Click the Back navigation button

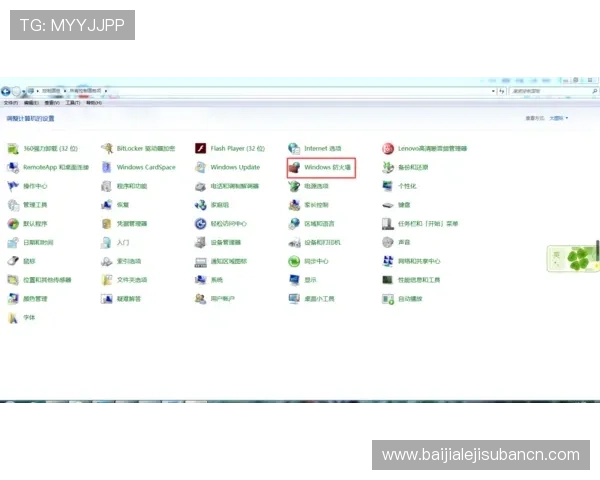coord(7,91)
